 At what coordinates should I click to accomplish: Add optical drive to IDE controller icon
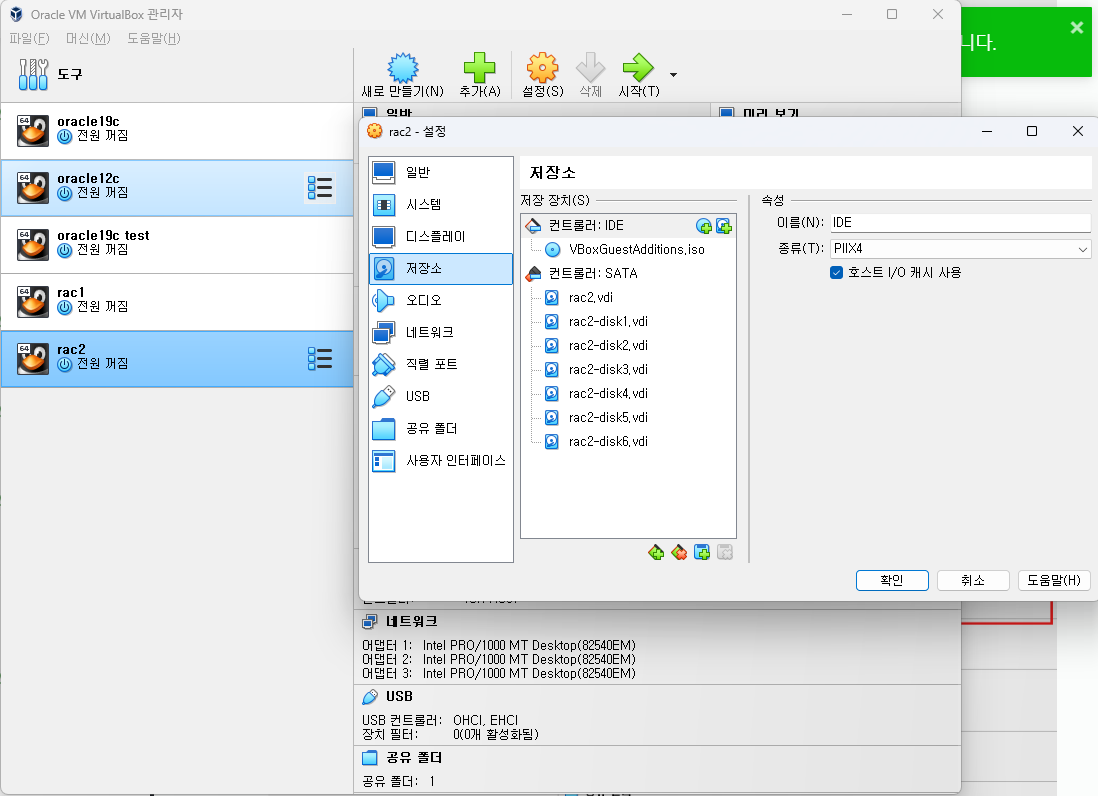pyautogui.click(x=704, y=225)
